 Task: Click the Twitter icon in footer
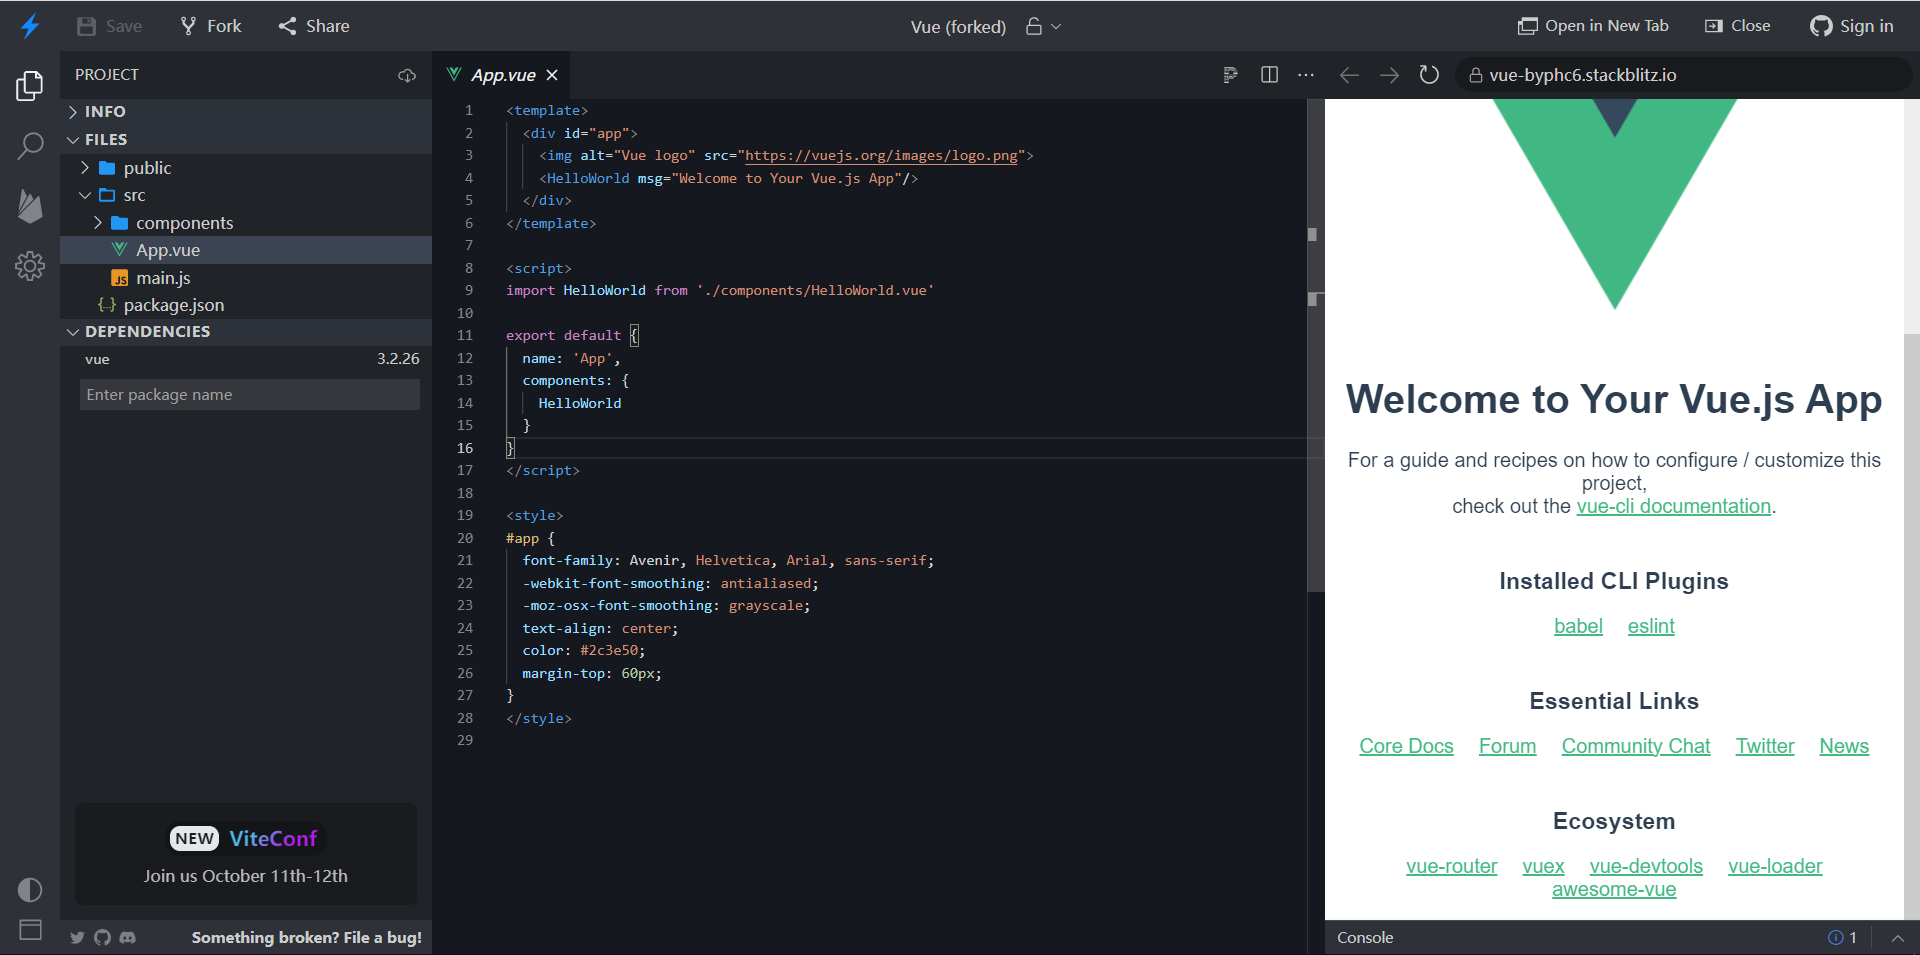click(x=77, y=938)
